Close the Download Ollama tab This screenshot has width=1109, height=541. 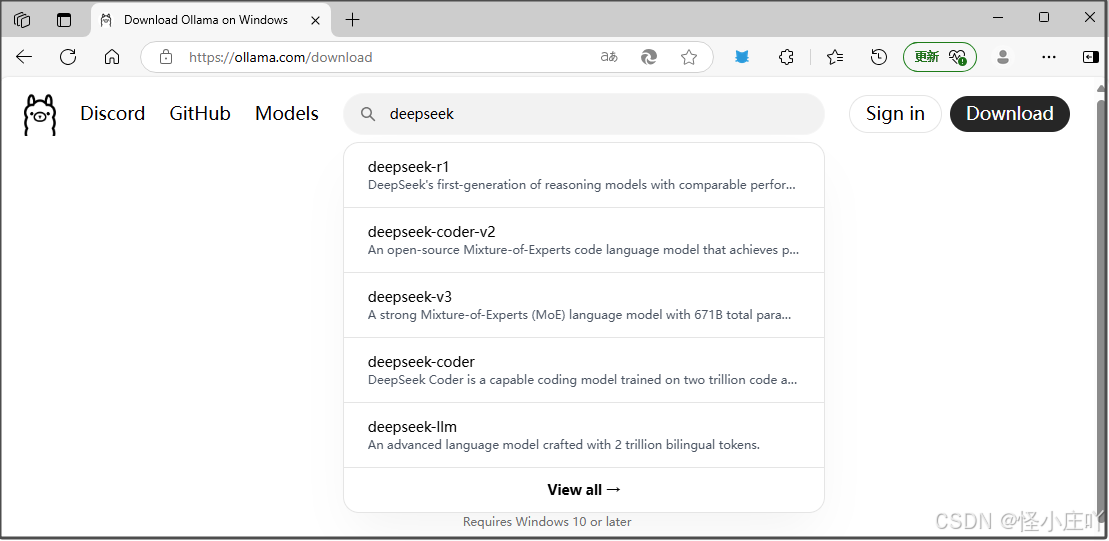click(315, 20)
